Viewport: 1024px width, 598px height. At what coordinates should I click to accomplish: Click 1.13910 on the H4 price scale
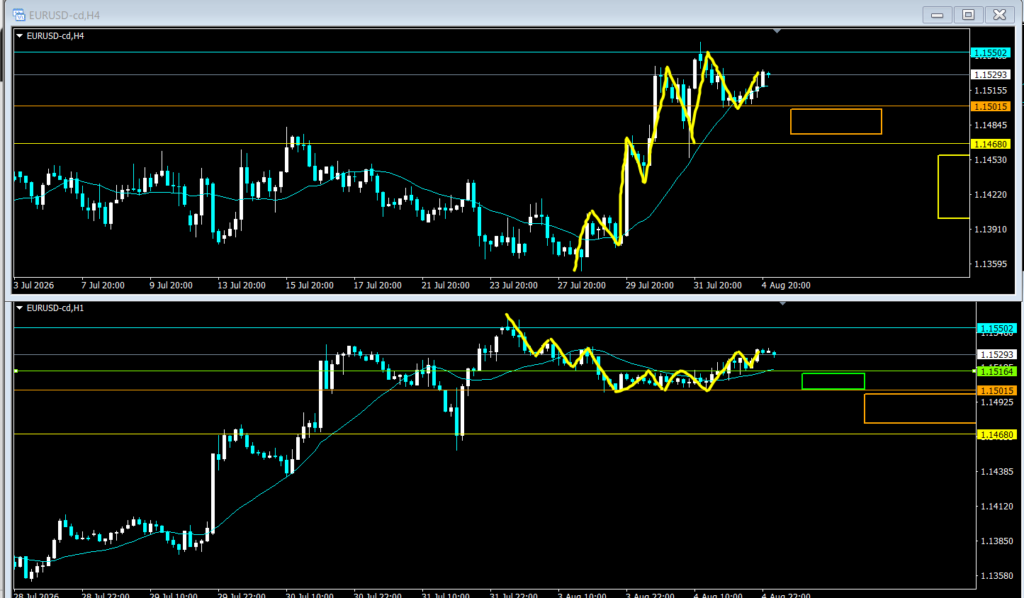tap(990, 229)
